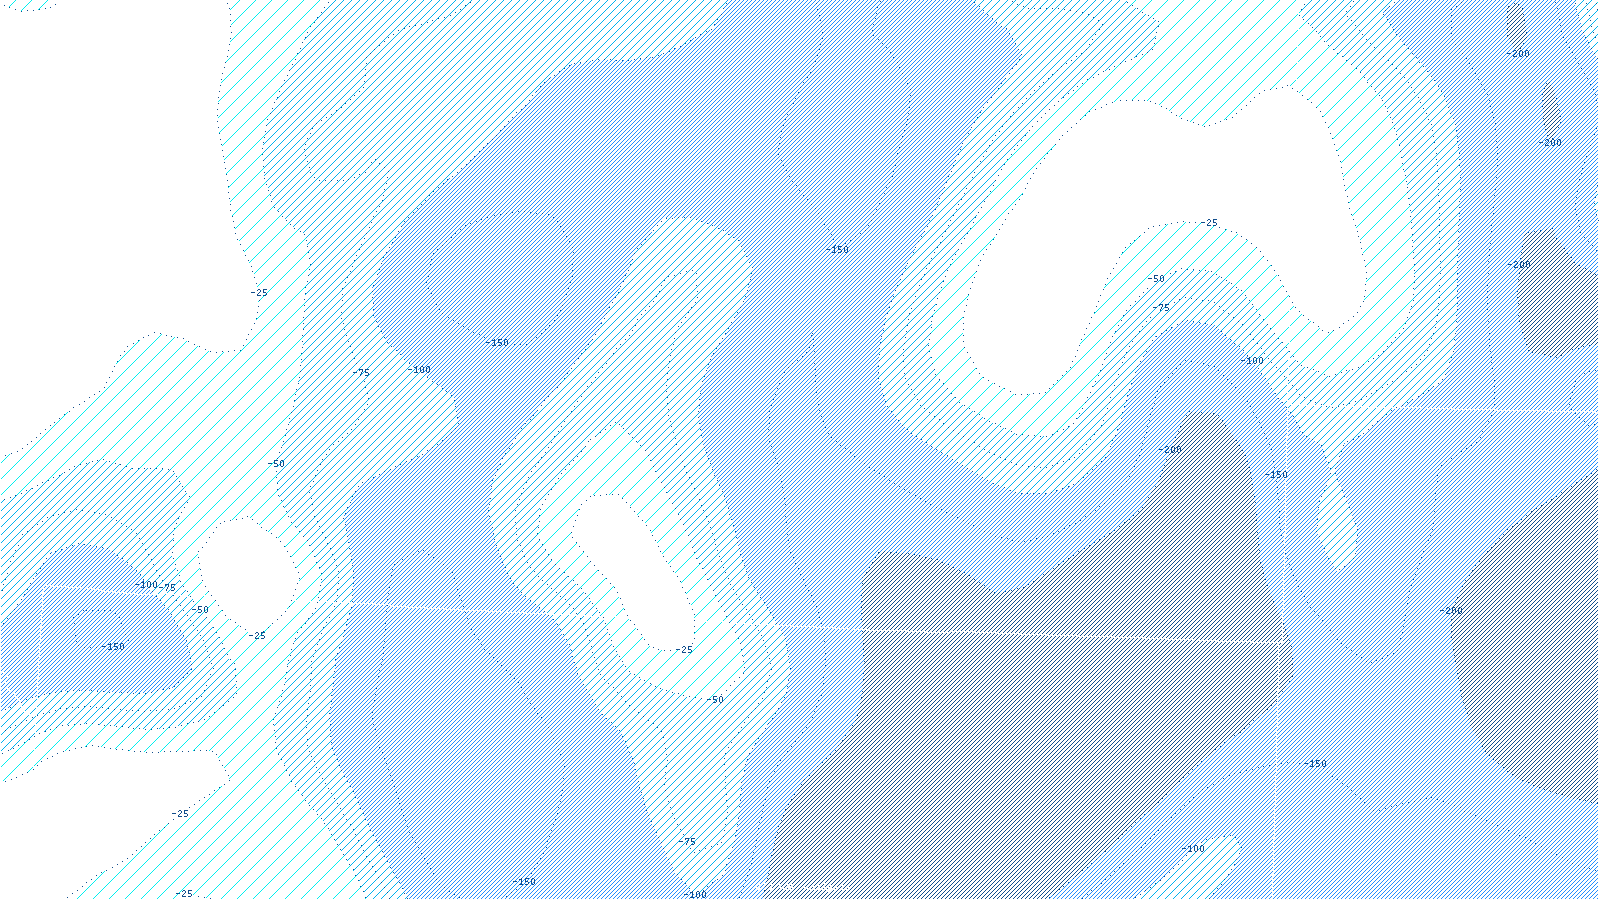Click the -25 label under the small white oval

point(257,636)
